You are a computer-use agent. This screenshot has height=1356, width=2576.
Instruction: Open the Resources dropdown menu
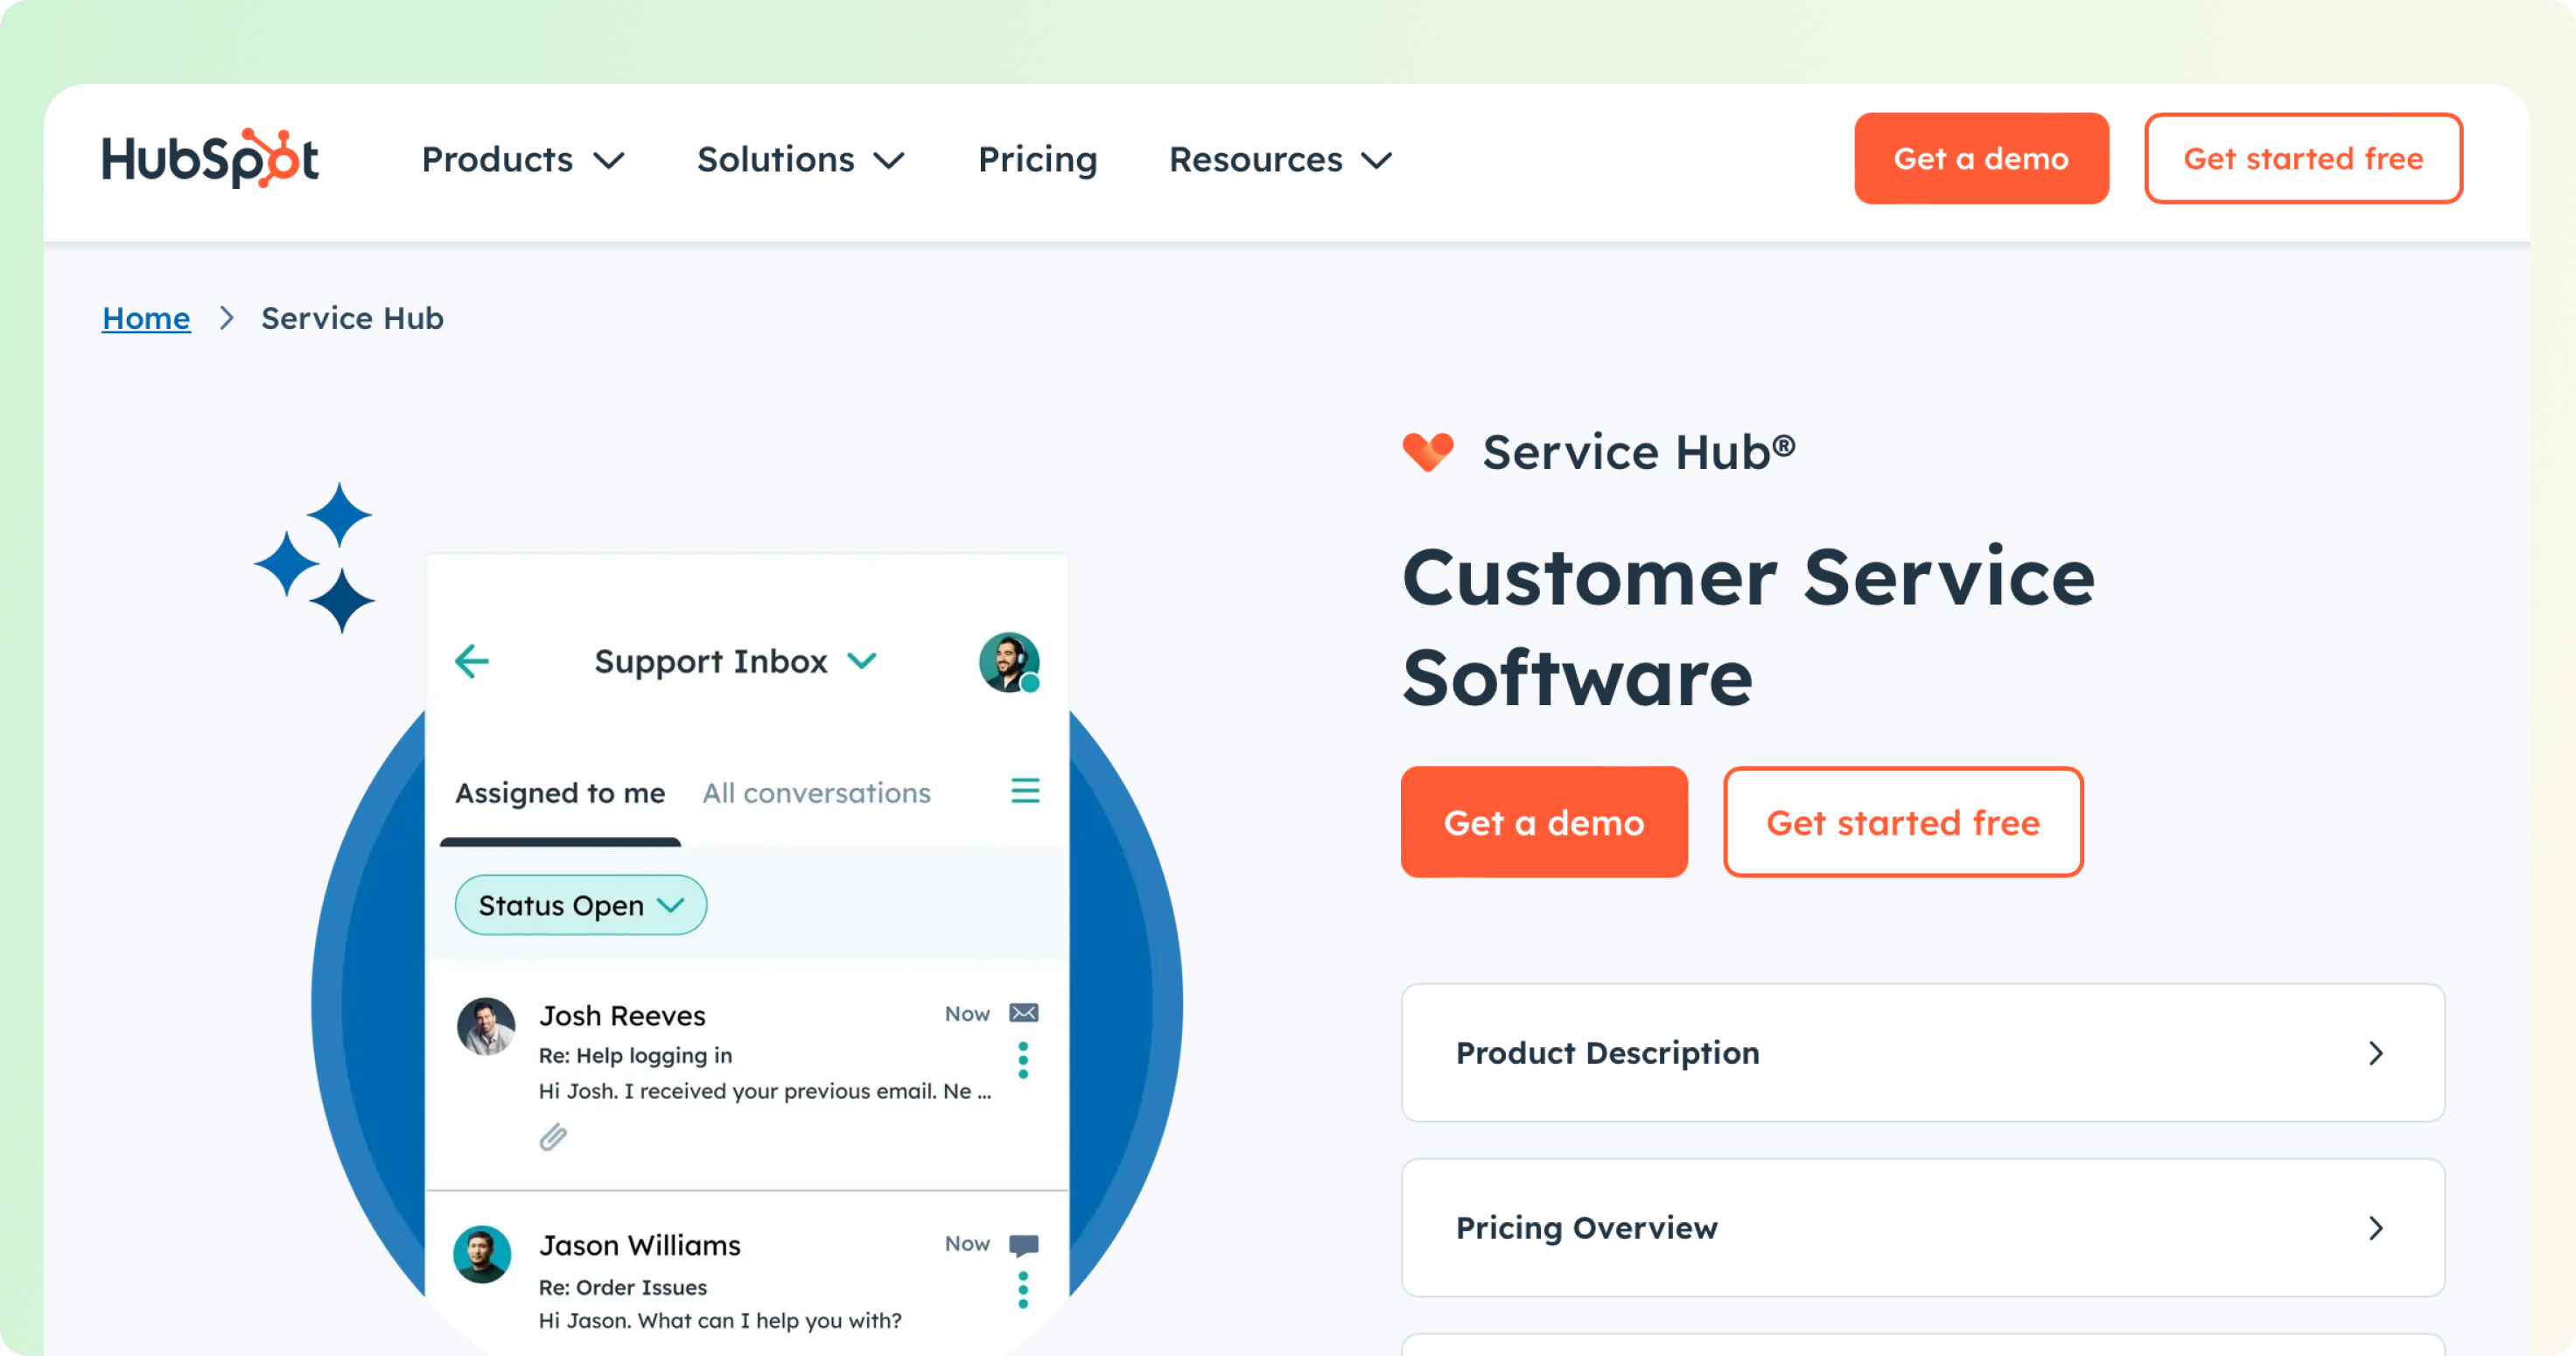[x=1280, y=159]
